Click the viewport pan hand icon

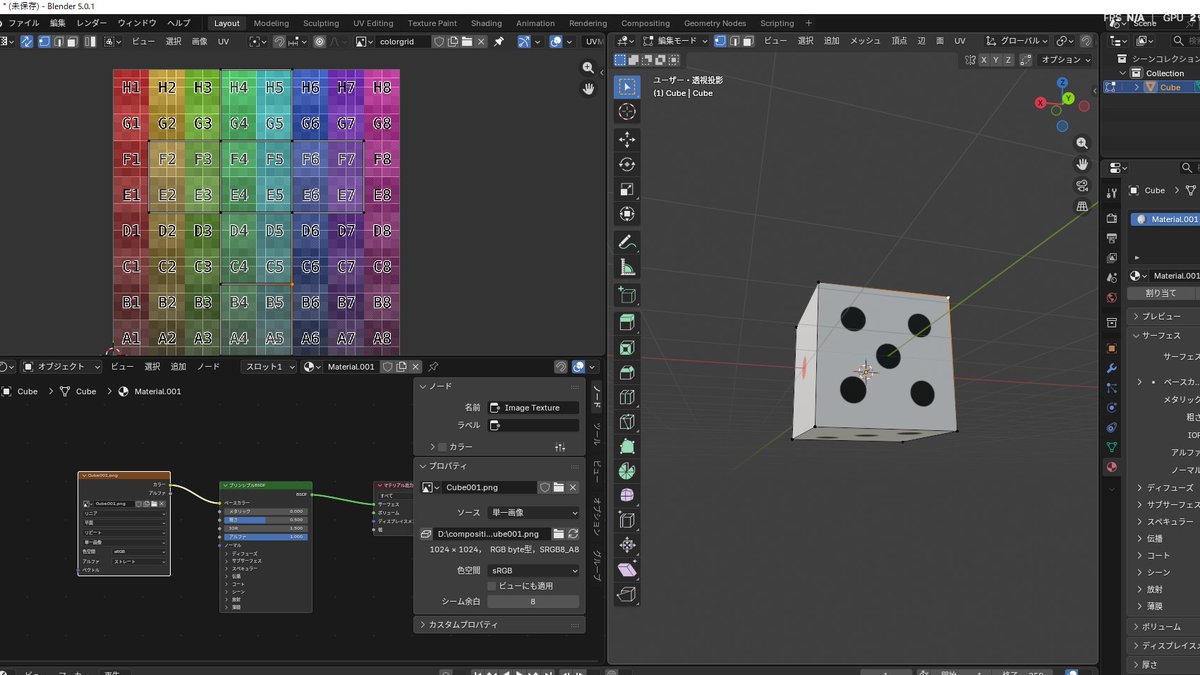coord(1082,164)
